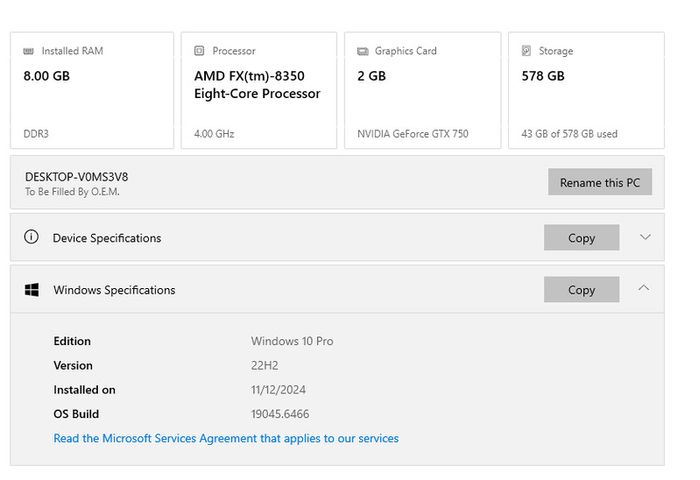
Task: Click the 4.00 GHz clock speed
Action: [x=214, y=134]
